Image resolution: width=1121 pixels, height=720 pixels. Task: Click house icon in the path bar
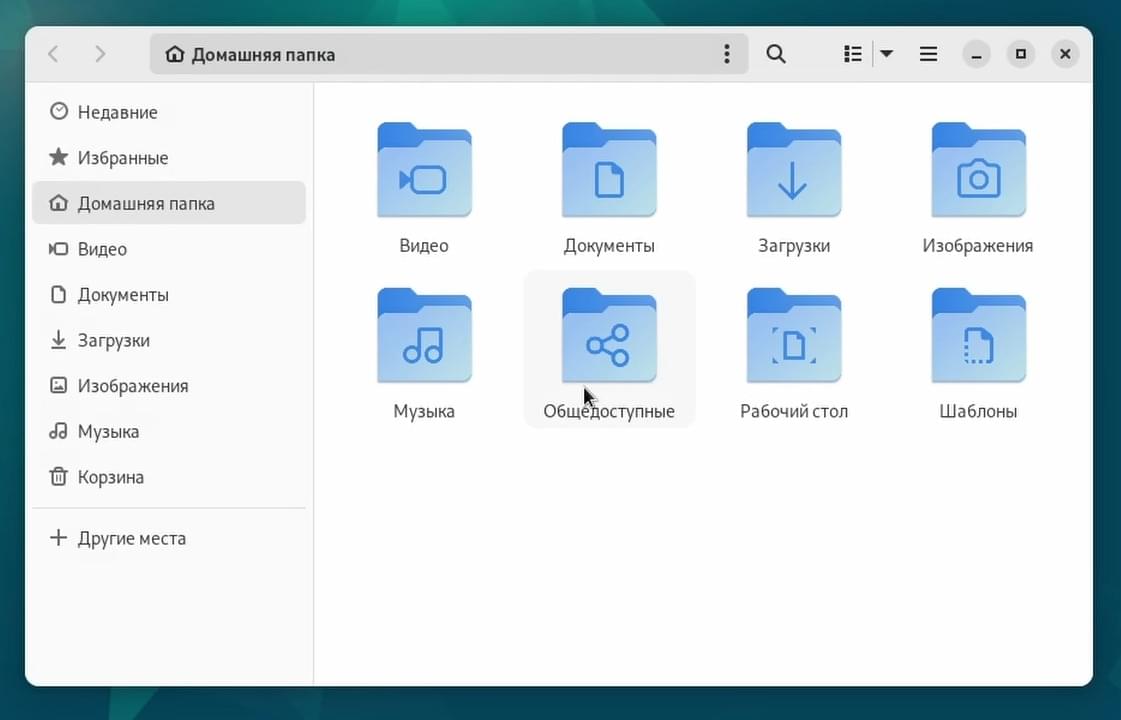[x=174, y=54]
